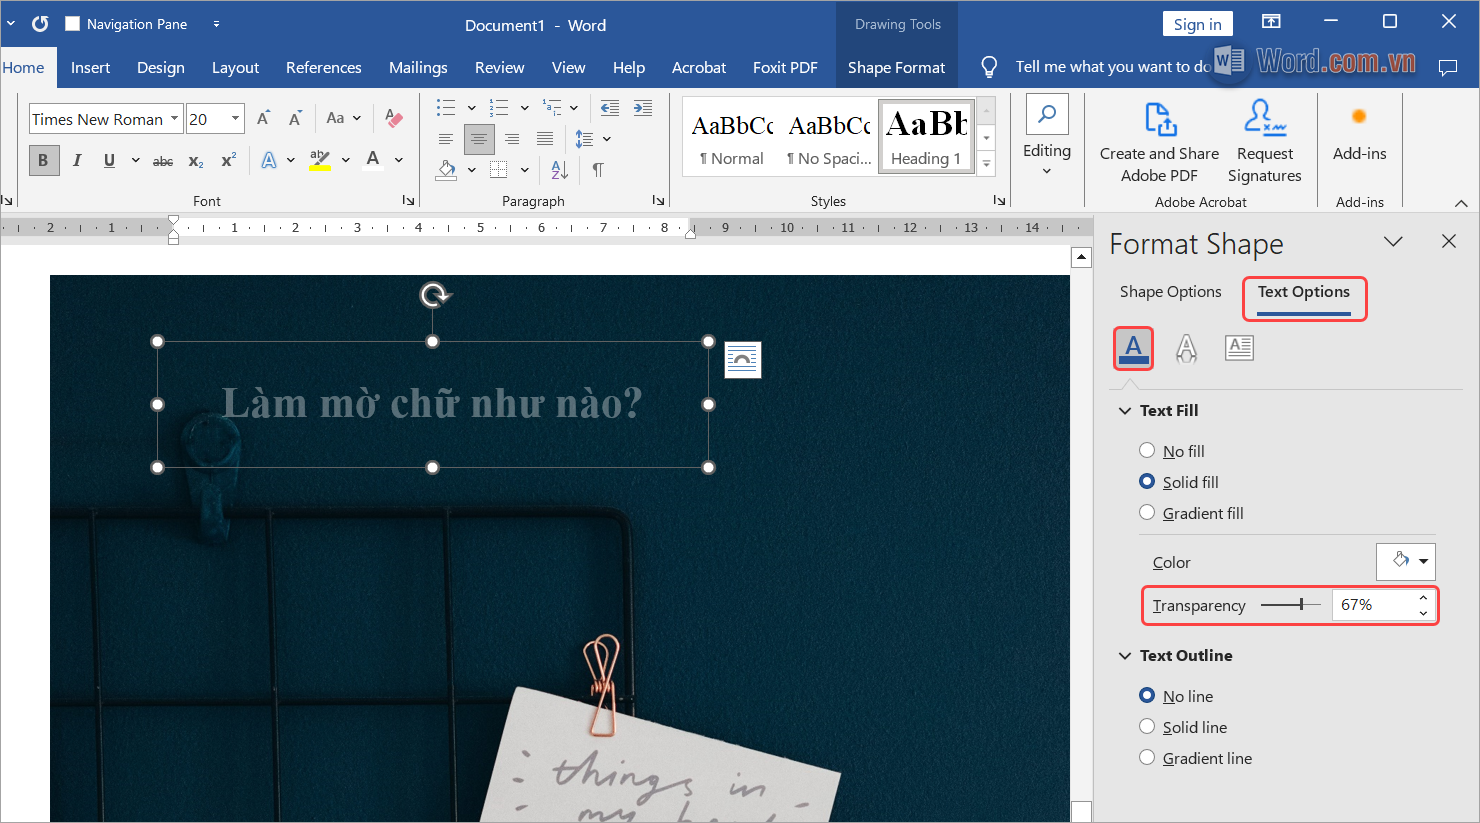Switch to the Shape Options tab
The width and height of the screenshot is (1480, 823).
click(1170, 292)
